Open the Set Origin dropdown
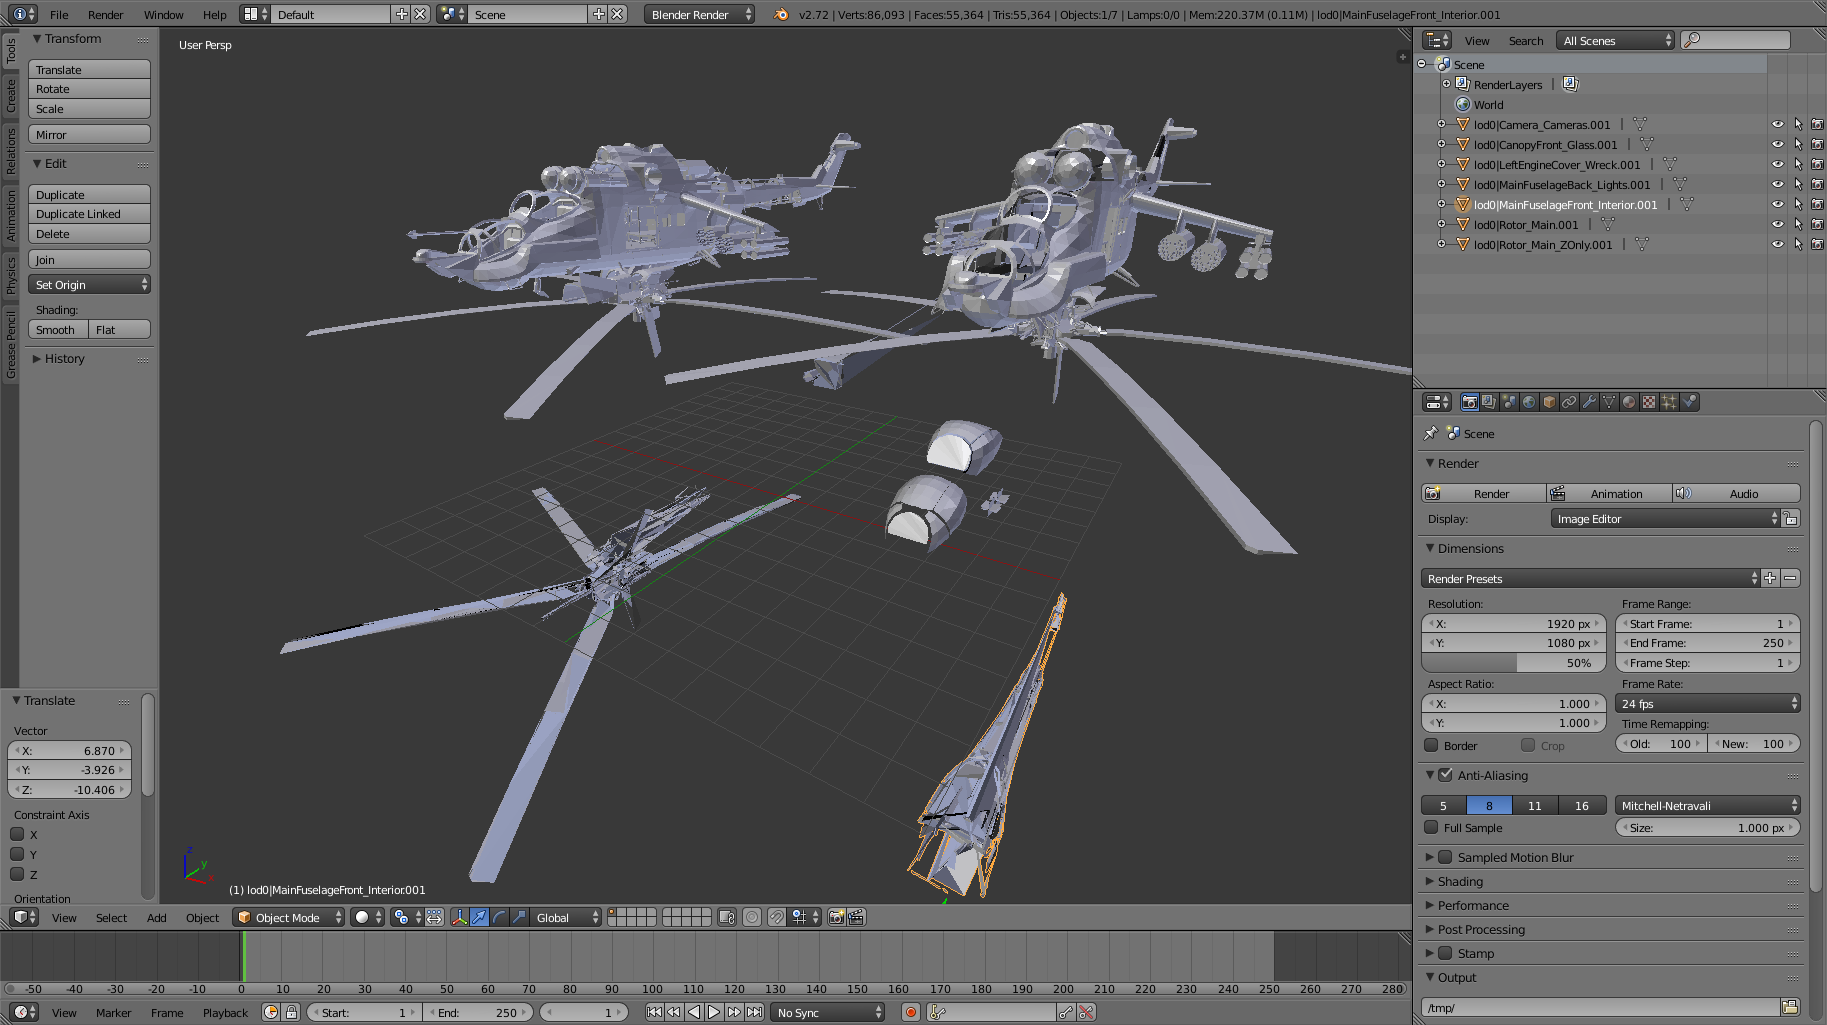The height and width of the screenshot is (1025, 1827). pyautogui.click(x=89, y=285)
